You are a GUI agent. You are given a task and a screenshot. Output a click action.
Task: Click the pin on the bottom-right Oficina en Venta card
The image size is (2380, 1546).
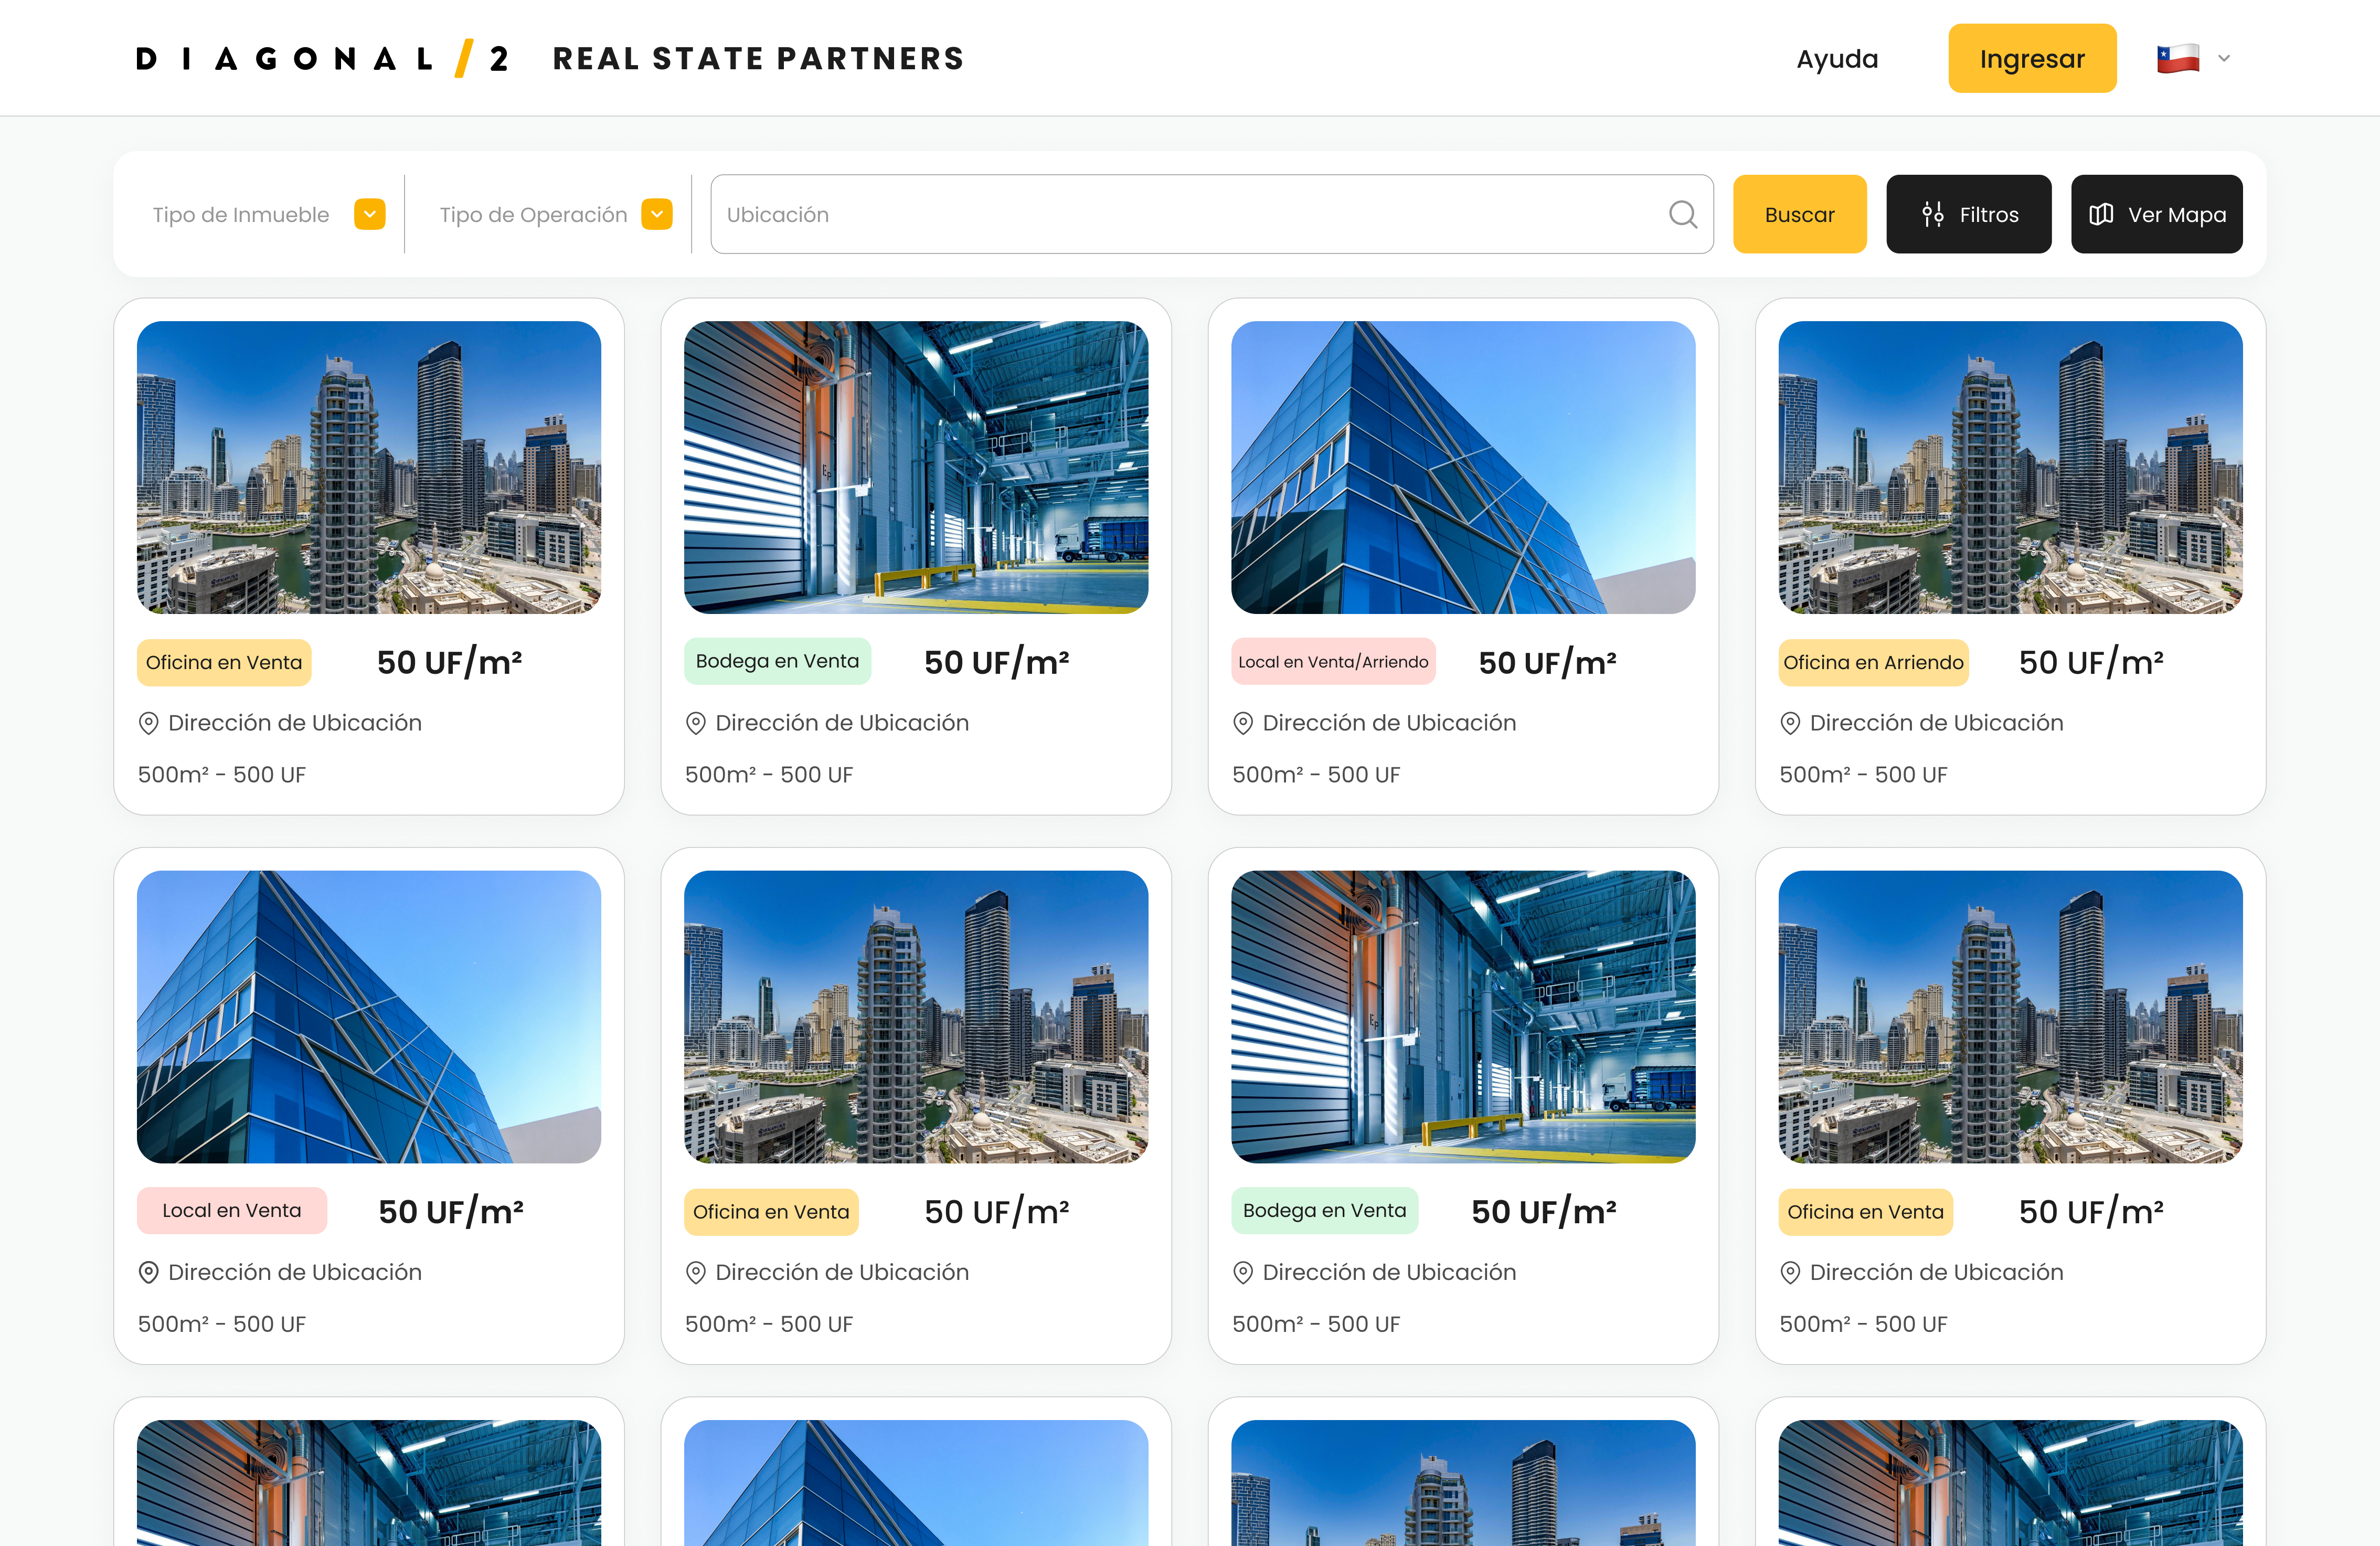point(1790,1272)
